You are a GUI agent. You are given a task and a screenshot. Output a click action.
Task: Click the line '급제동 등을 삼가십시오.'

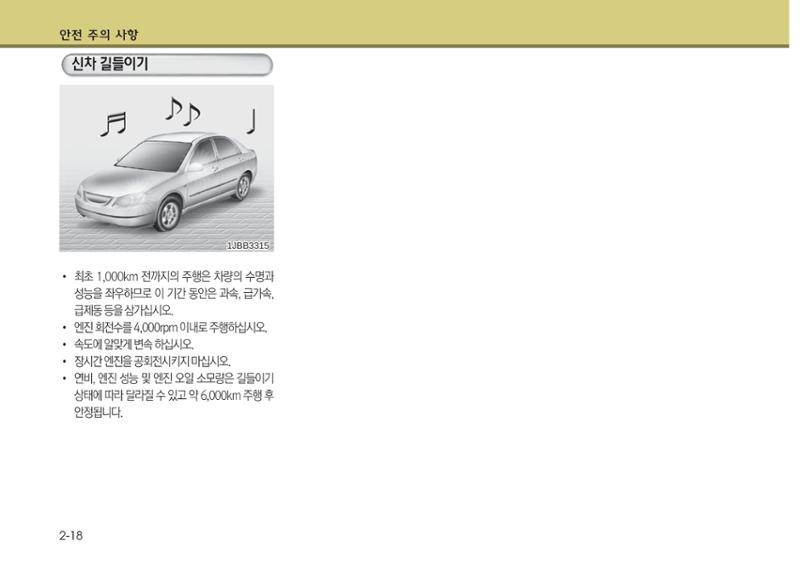coord(124,310)
